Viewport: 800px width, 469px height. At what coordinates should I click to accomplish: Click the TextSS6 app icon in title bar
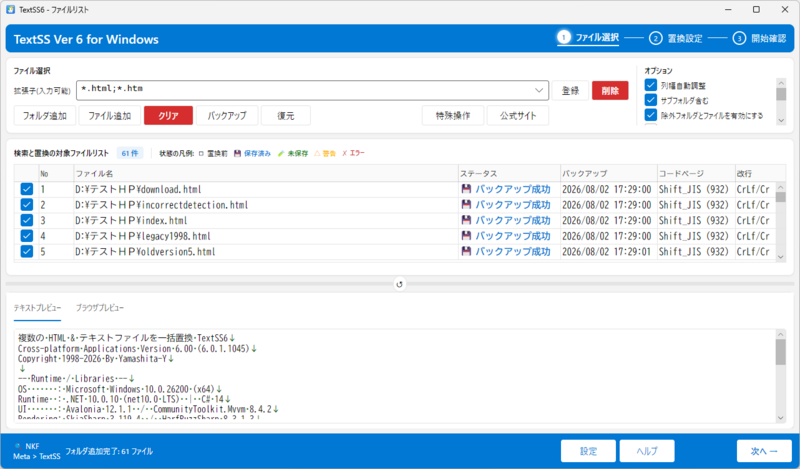10,9
